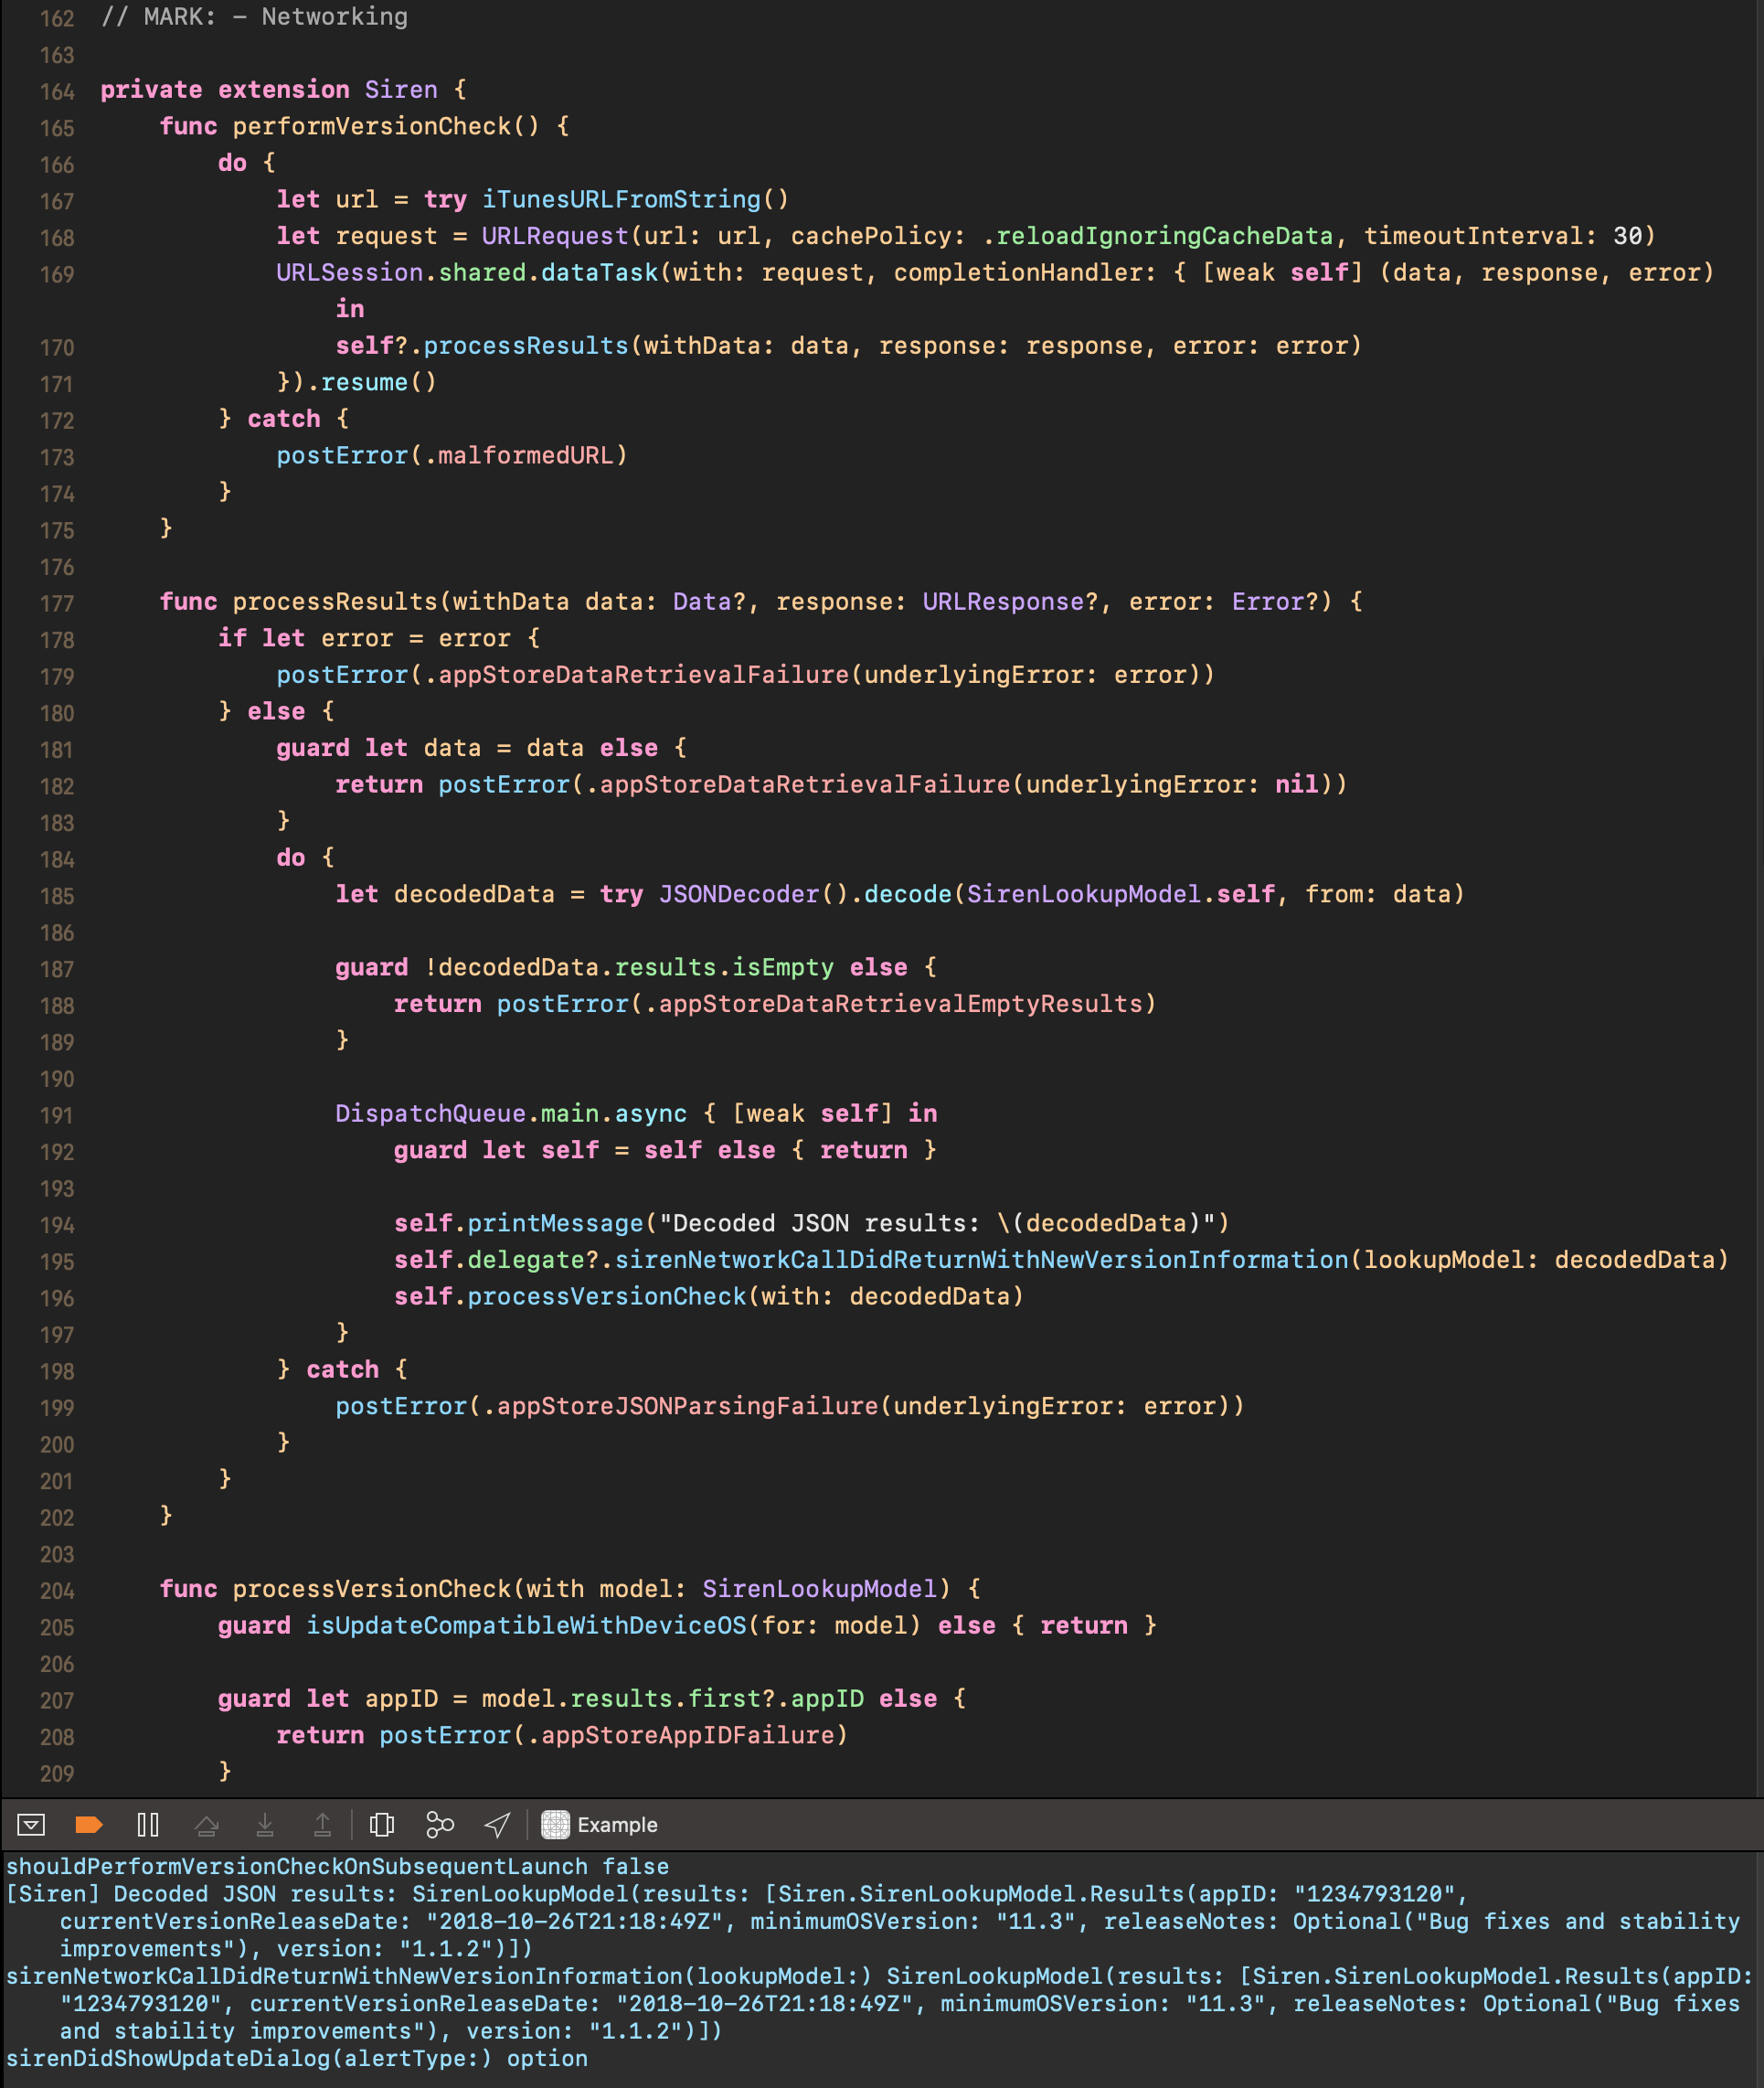Click the Step Into debug icon
Image resolution: width=1764 pixels, height=2088 pixels.
(x=265, y=1825)
